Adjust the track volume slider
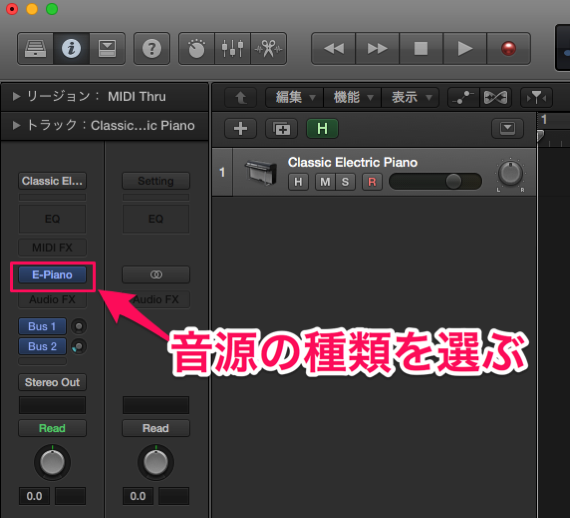570x518 pixels. (x=435, y=181)
